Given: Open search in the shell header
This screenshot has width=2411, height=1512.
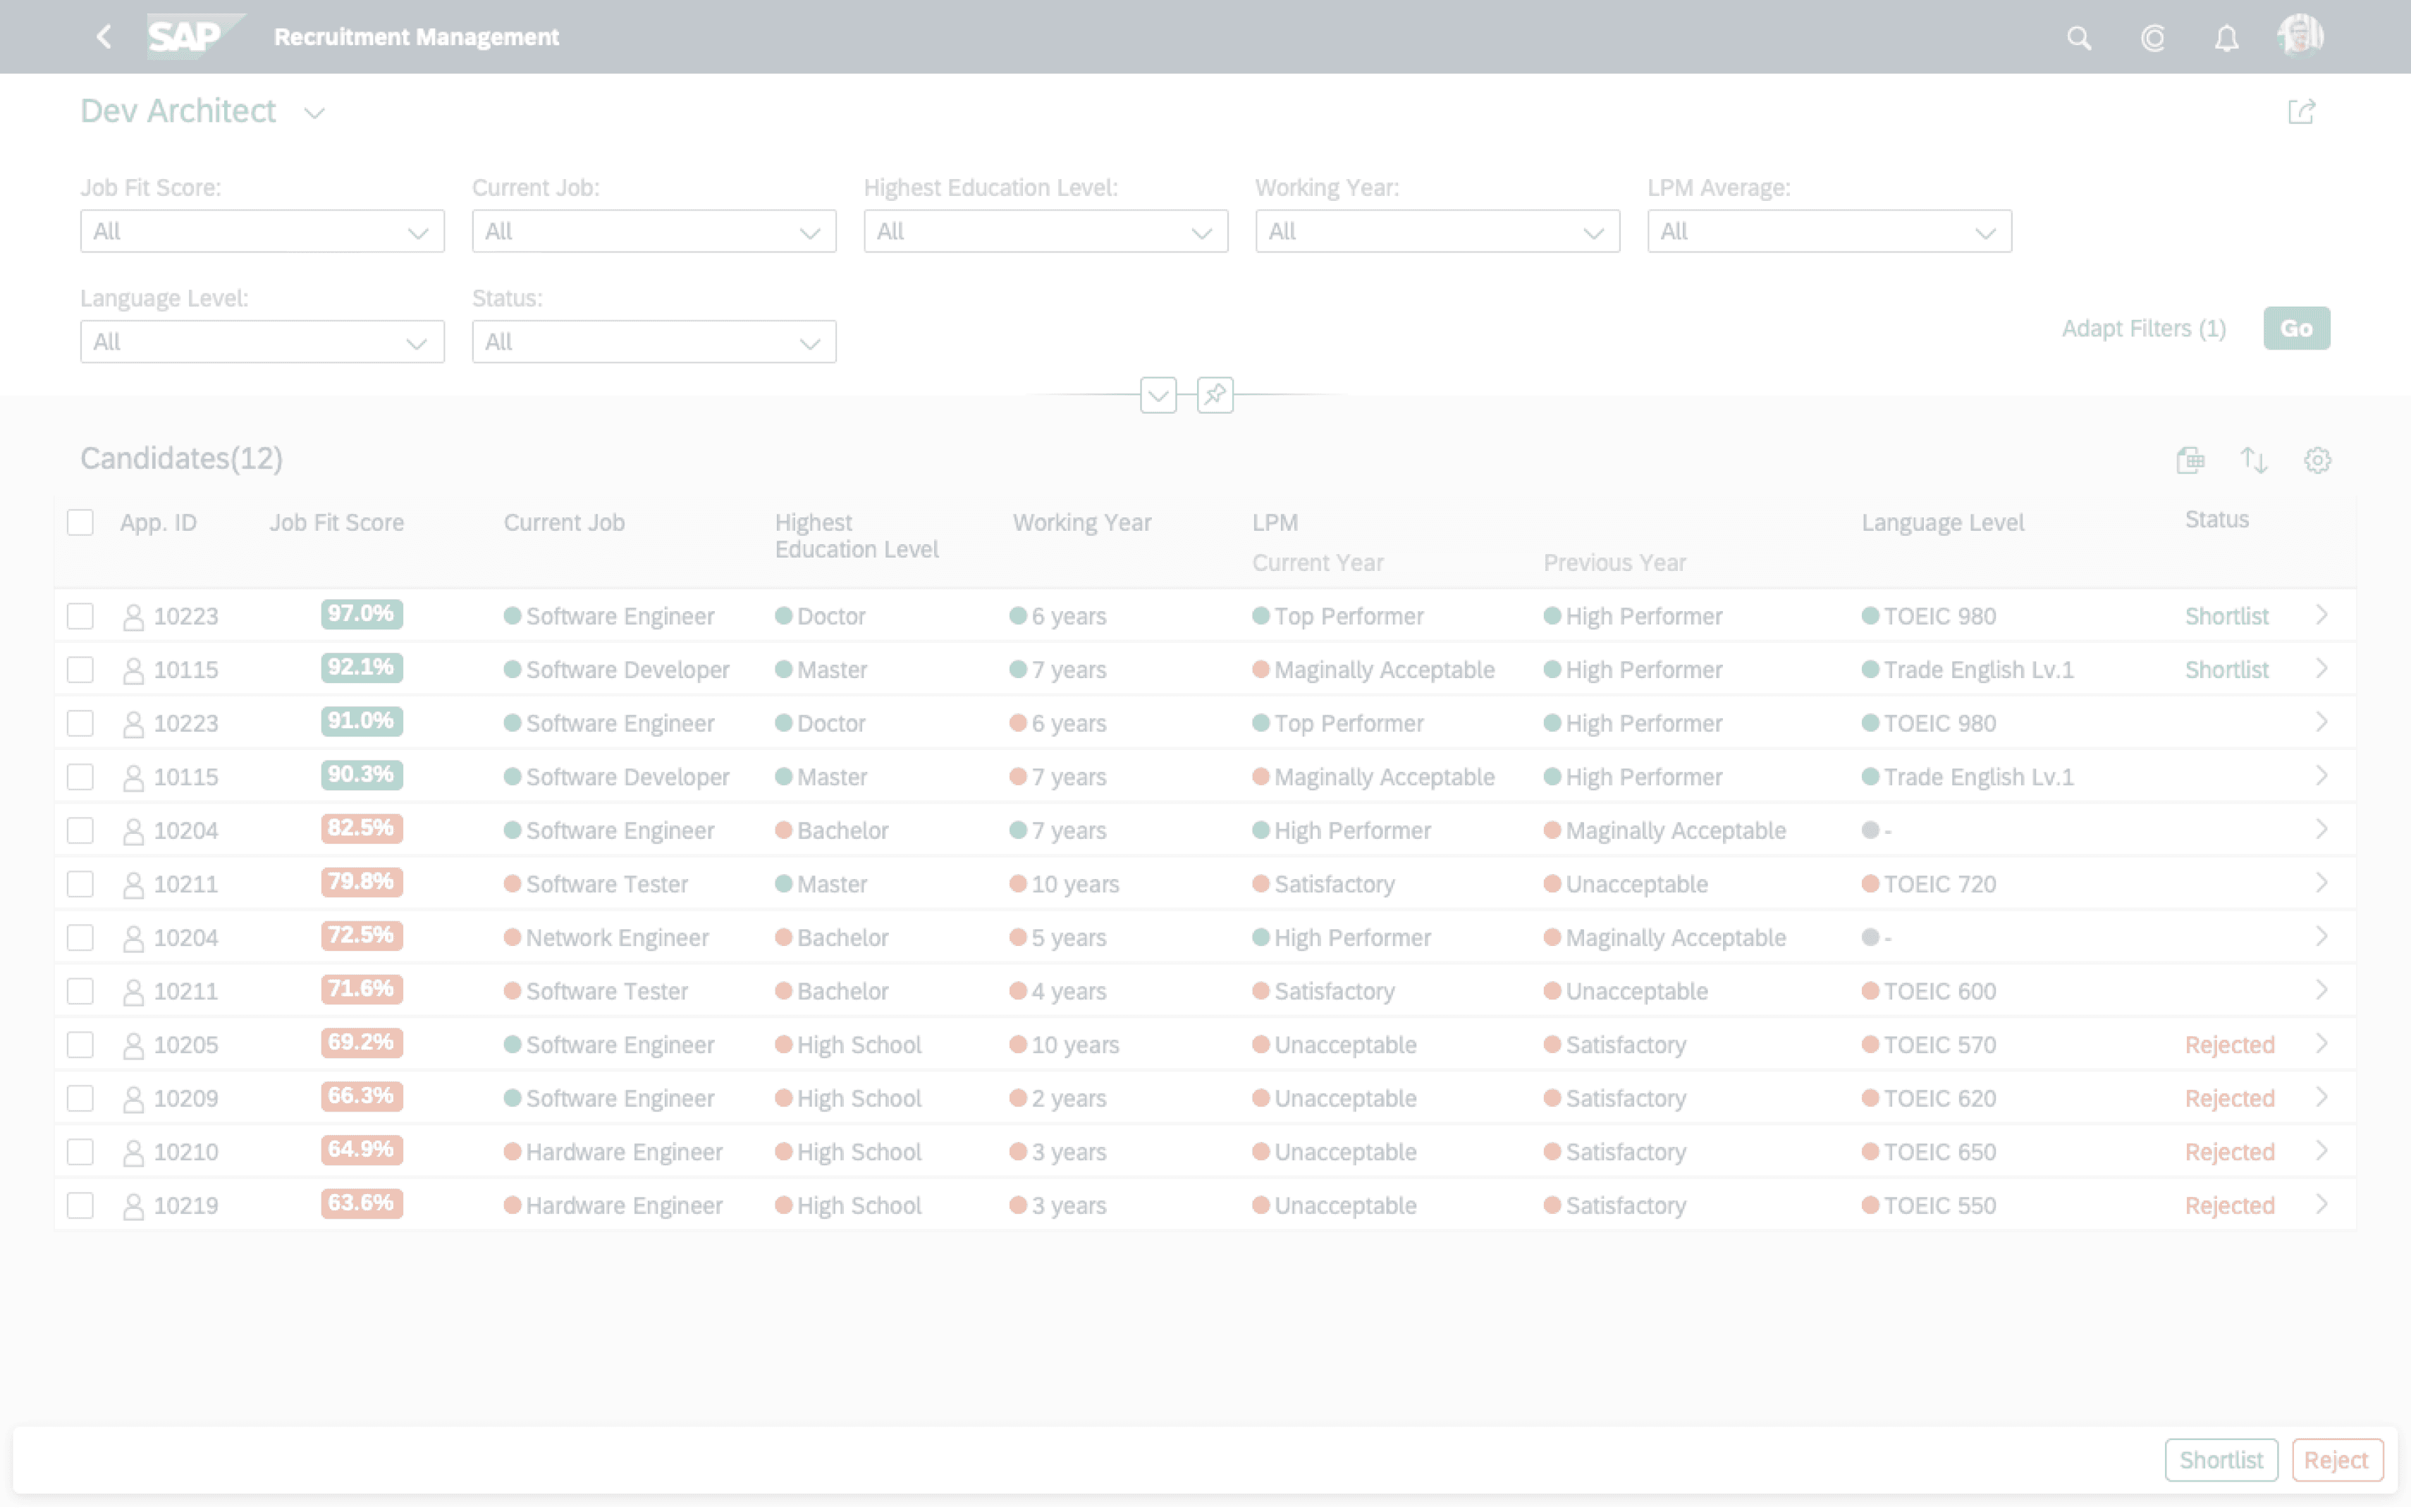Looking at the screenshot, I should 2078,38.
